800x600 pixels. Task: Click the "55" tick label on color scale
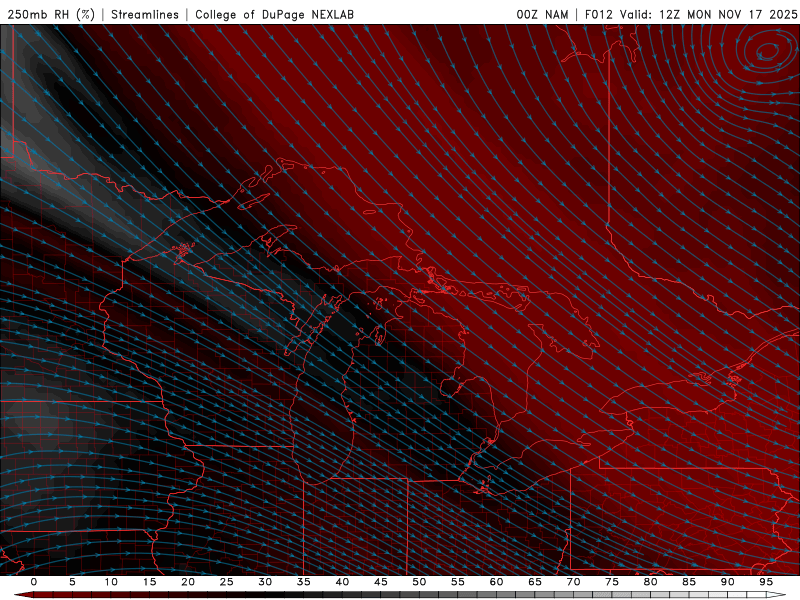458,582
